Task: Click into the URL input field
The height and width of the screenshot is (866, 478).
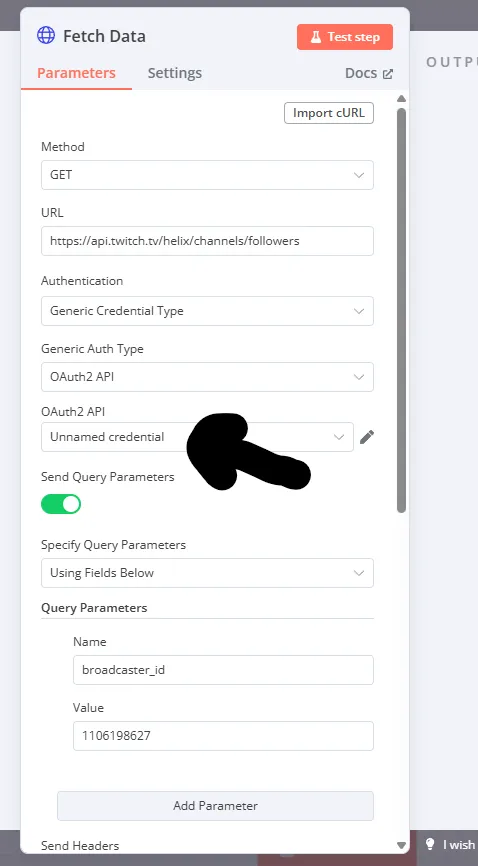Action: tap(207, 241)
